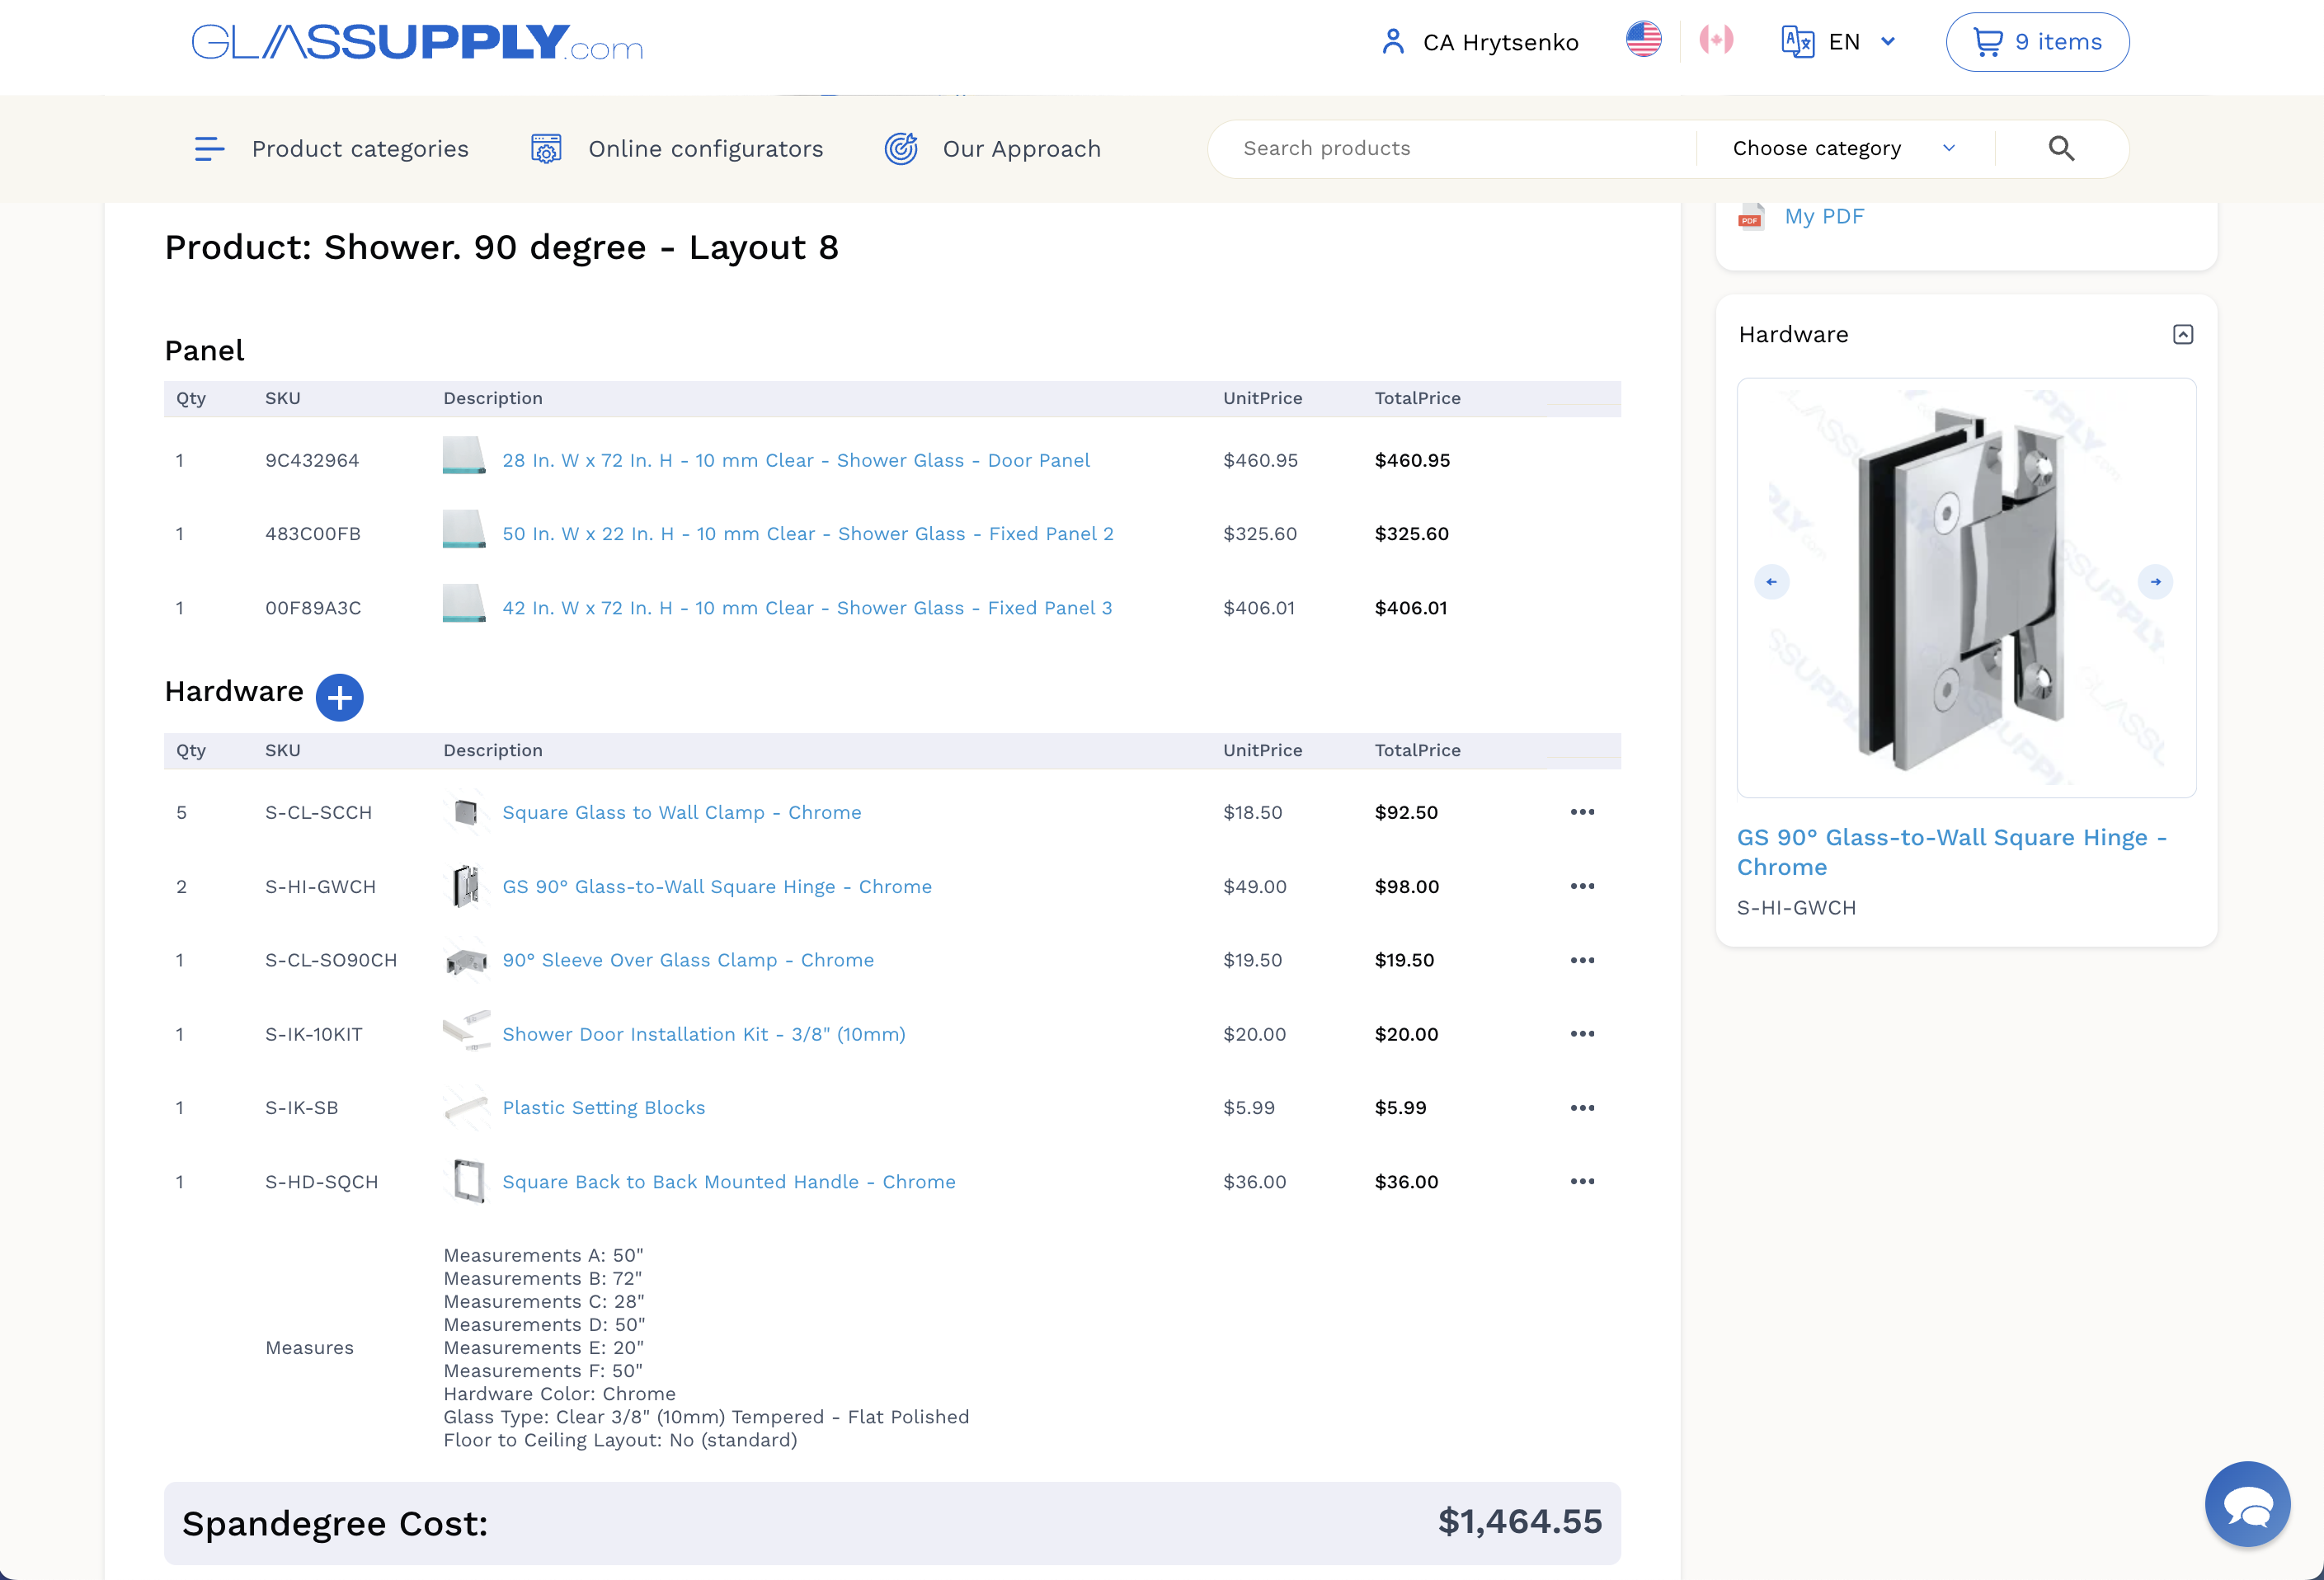Select the United States flag icon
The width and height of the screenshot is (2324, 1580).
click(x=1643, y=40)
